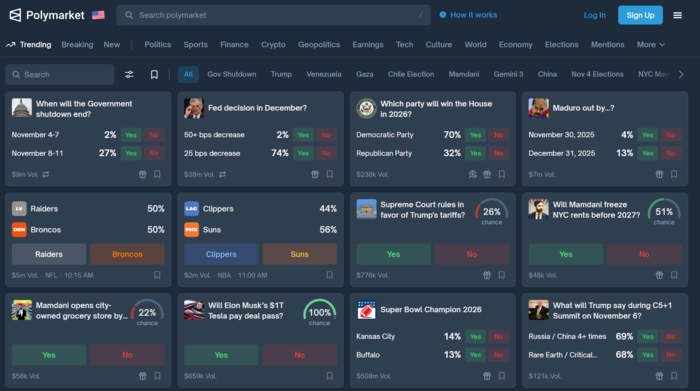Filter by Chile Election topic
The width and height of the screenshot is (700, 391).
click(x=411, y=75)
